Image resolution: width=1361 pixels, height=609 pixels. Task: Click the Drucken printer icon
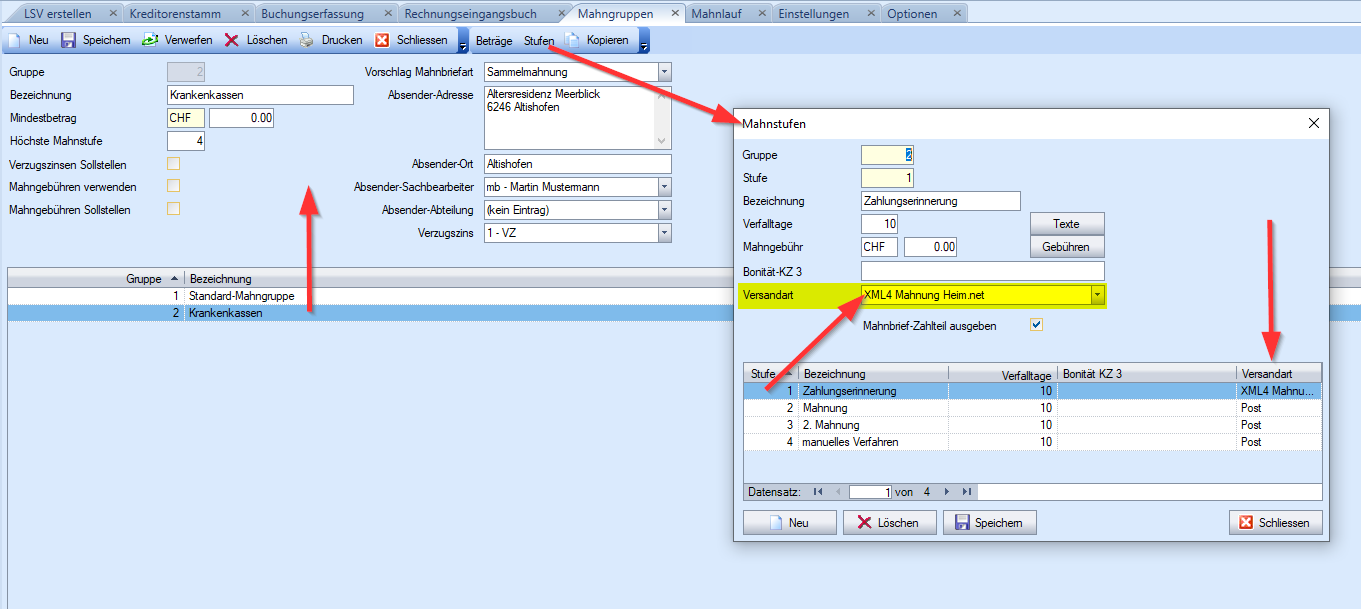pyautogui.click(x=307, y=41)
